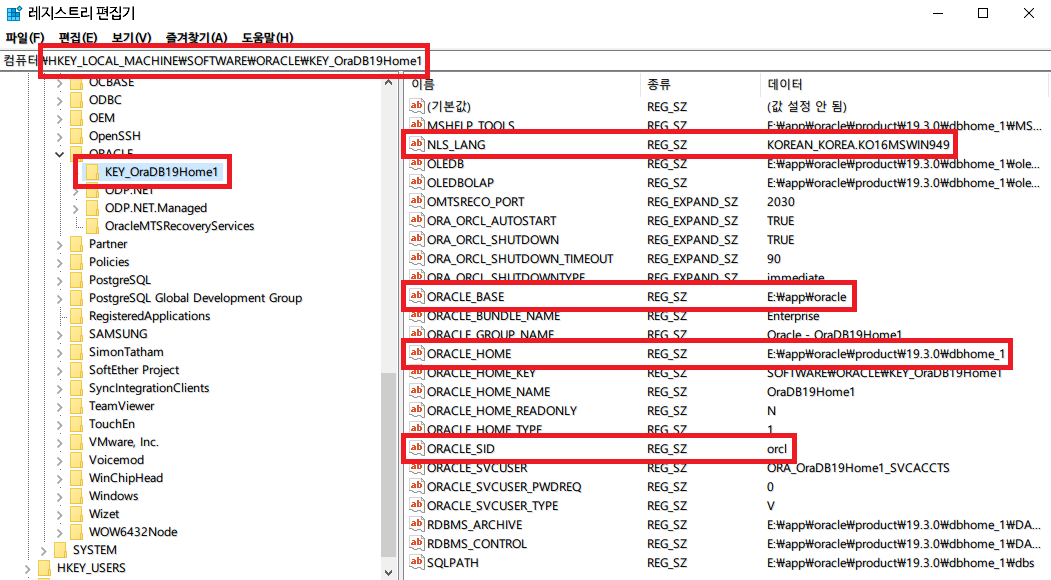This screenshot has width=1051, height=580.
Task: Click the string icon beside SQLPATH
Action: pyautogui.click(x=417, y=563)
